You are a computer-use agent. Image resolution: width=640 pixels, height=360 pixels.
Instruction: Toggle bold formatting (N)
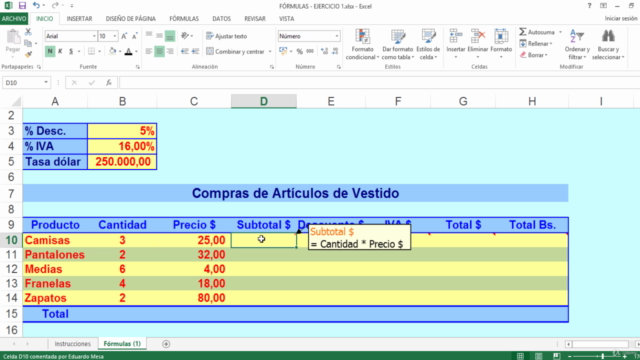50,51
